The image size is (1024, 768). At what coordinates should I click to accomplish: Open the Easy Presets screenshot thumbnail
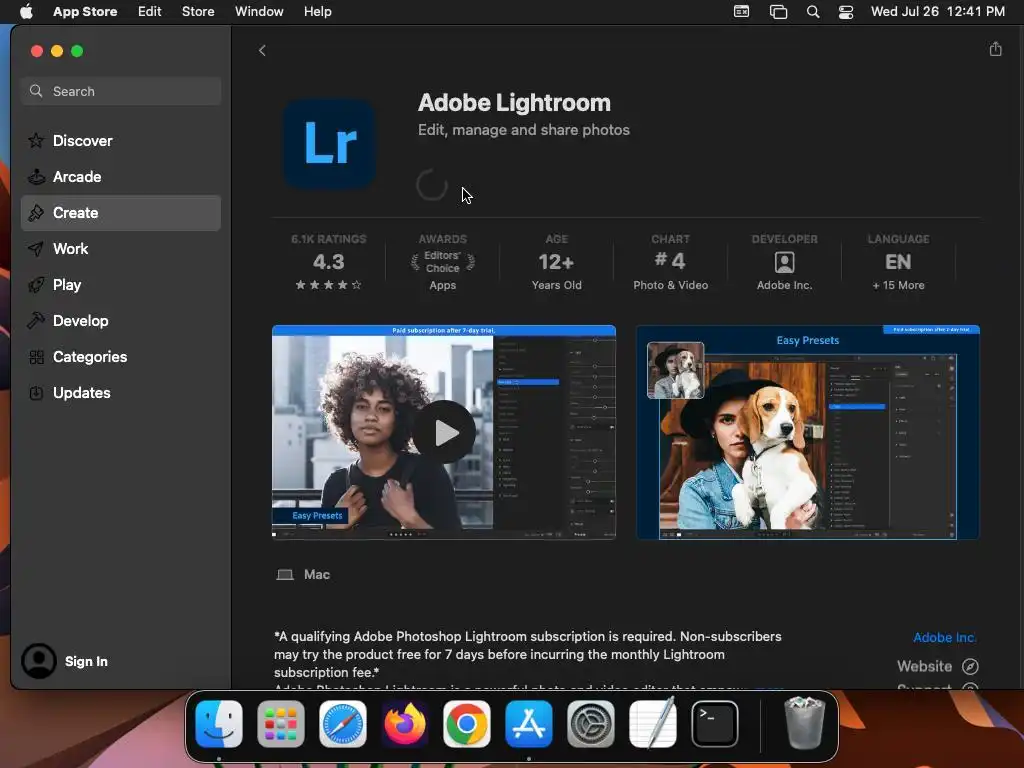coord(808,432)
